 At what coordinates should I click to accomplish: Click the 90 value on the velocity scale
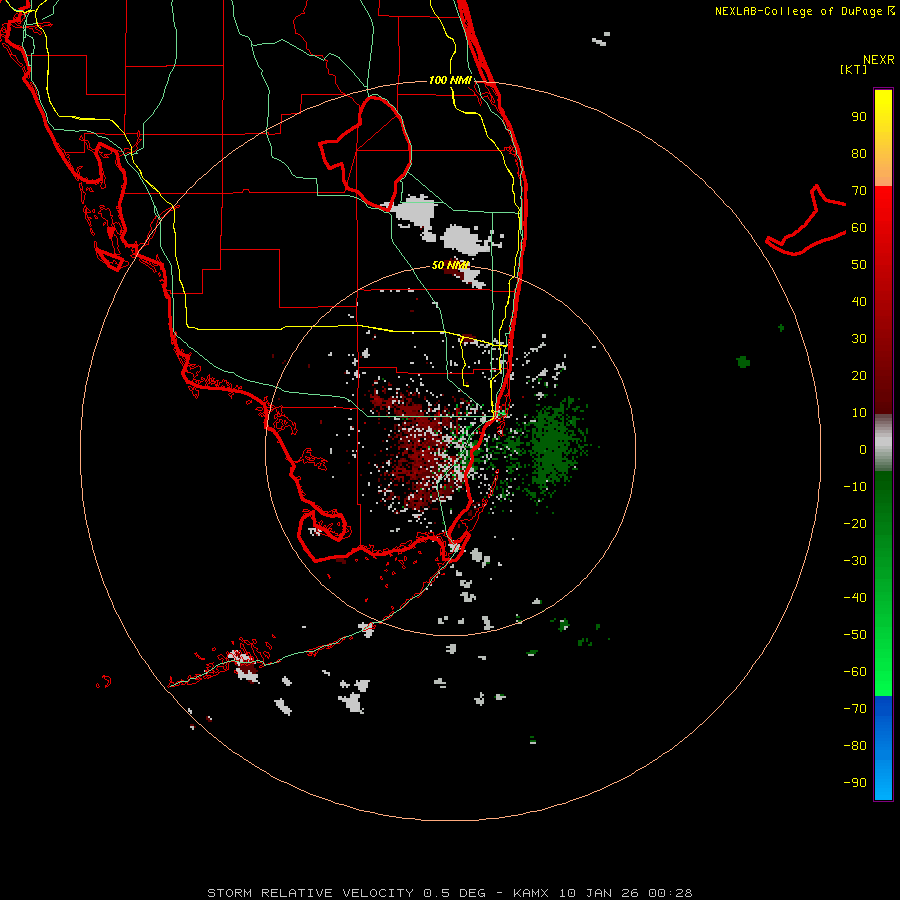tap(859, 117)
